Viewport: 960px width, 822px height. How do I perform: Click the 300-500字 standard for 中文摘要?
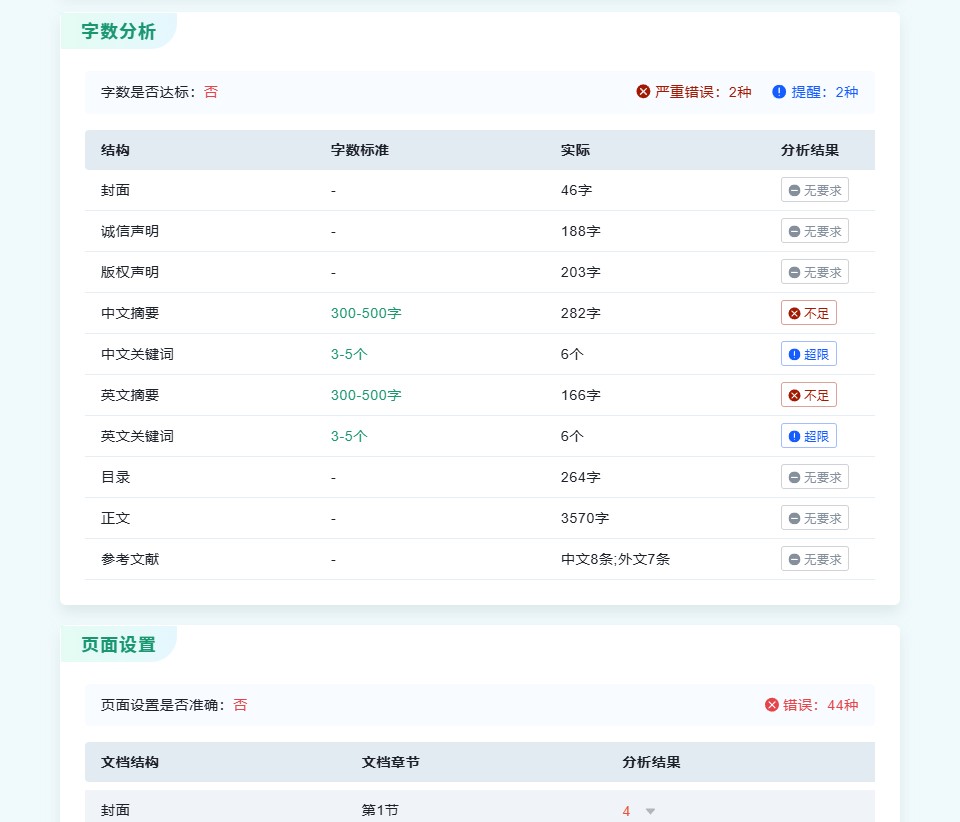[x=366, y=313]
